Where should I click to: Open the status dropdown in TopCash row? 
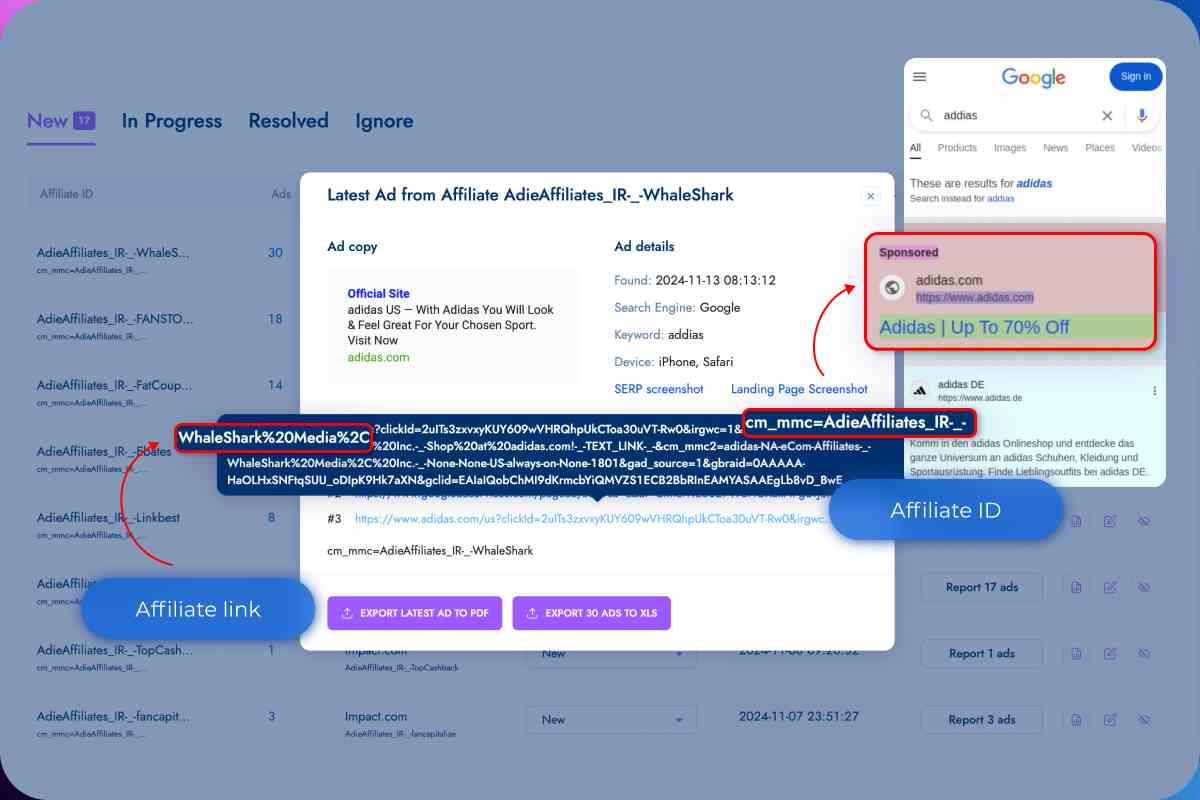point(611,653)
